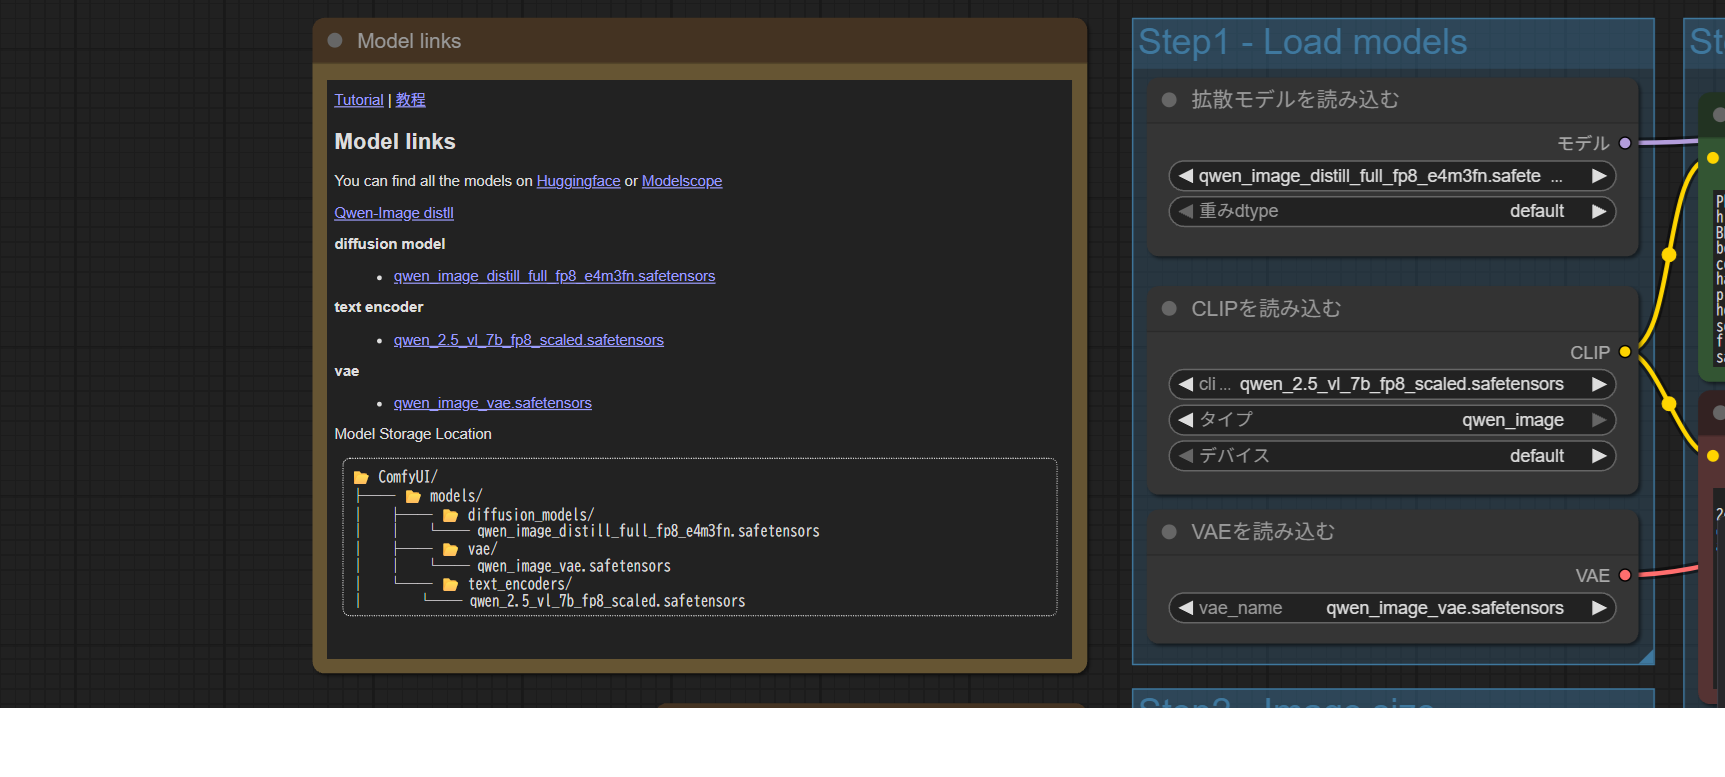1725x777 pixels.
Task: Collapse the 拡散モデルを読み込む node
Action: pos(1168,100)
